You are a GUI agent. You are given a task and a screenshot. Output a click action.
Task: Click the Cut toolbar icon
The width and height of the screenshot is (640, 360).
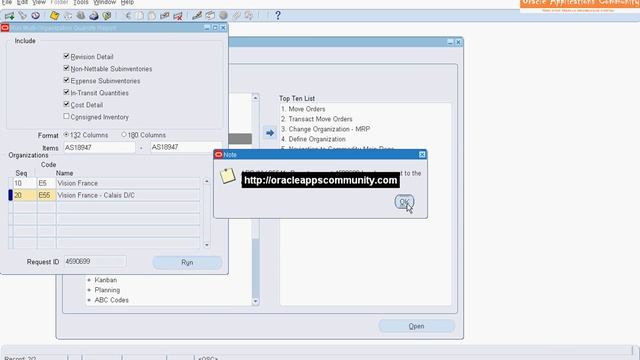click(128, 16)
